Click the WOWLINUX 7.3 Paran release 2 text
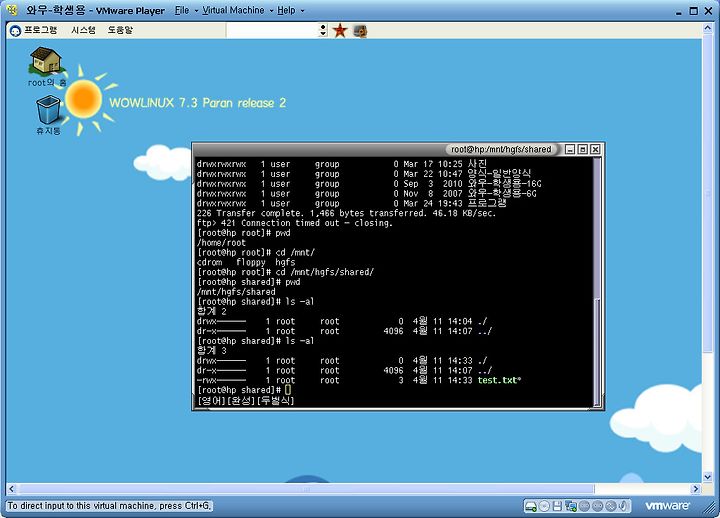The width and height of the screenshot is (720, 518). point(197,102)
